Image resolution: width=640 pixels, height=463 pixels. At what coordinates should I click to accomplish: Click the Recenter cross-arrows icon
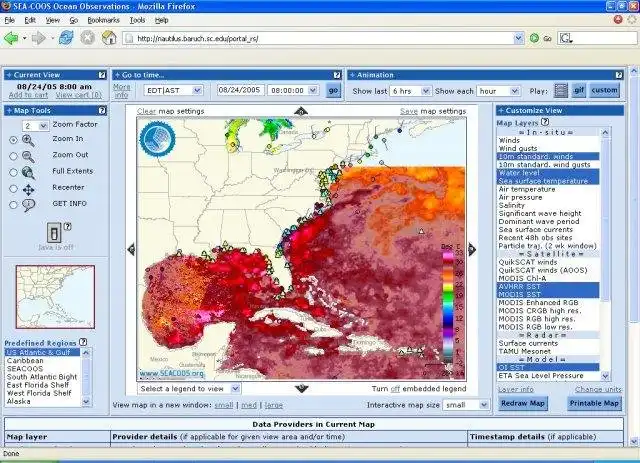[x=28, y=189]
